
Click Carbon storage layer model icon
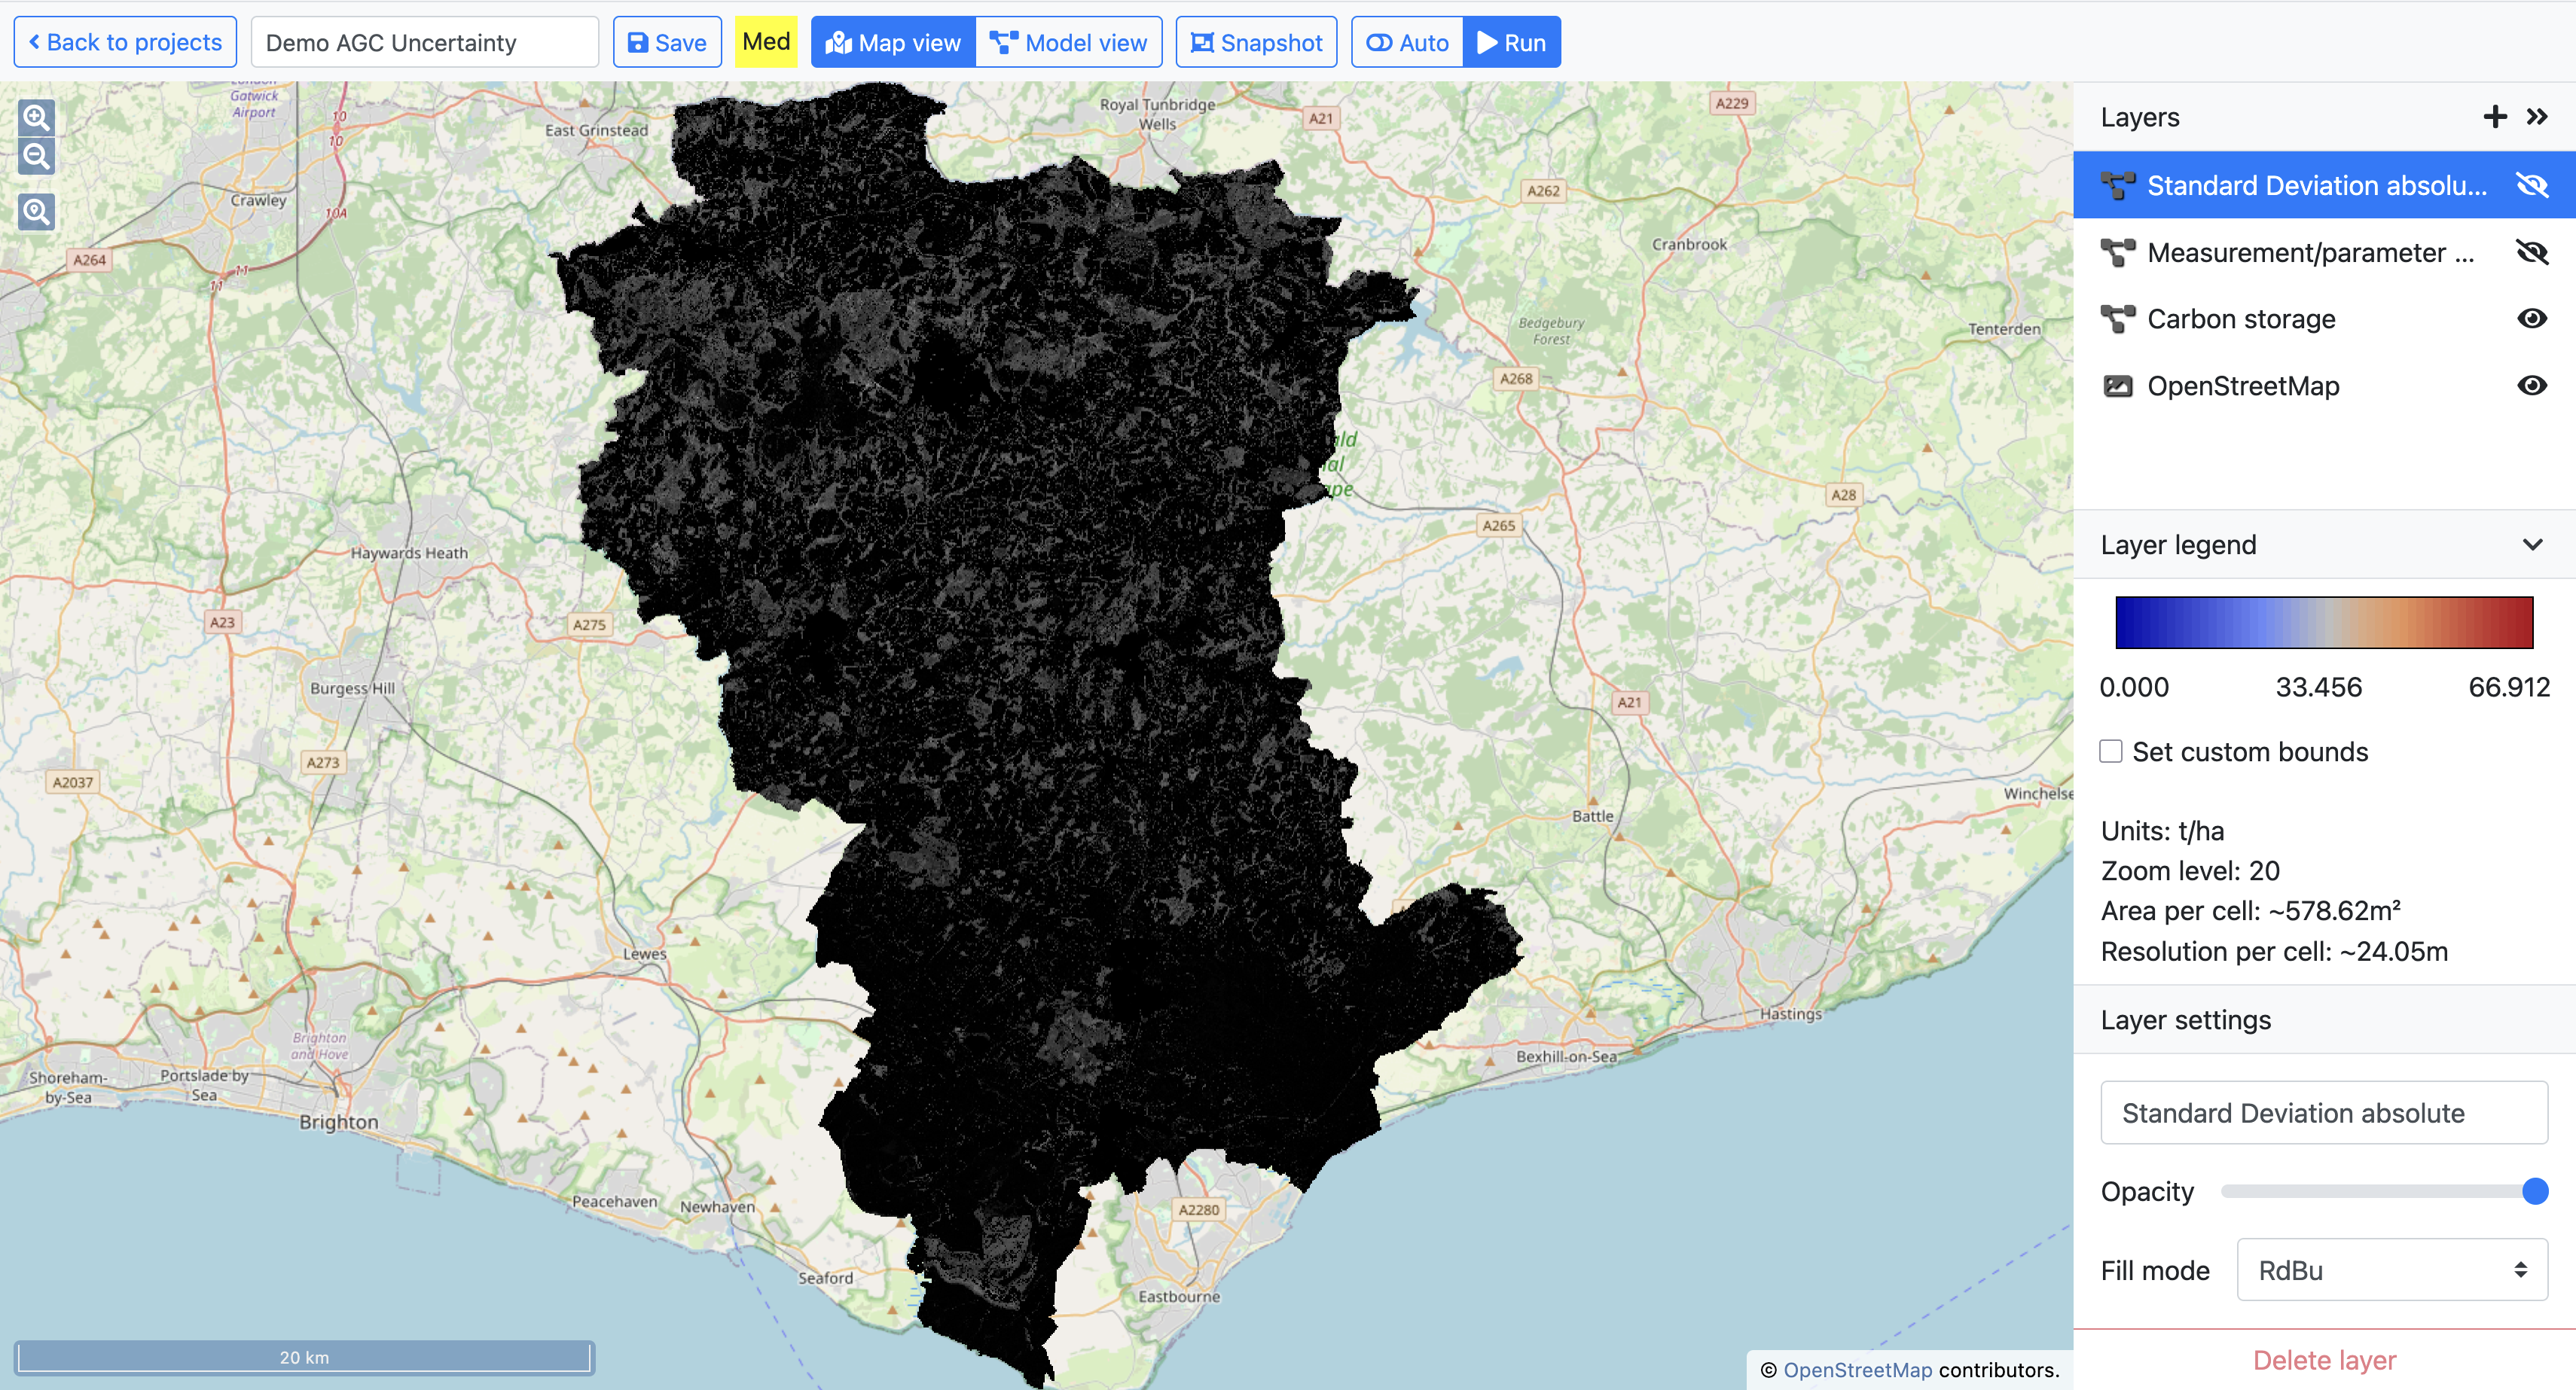click(x=2117, y=319)
